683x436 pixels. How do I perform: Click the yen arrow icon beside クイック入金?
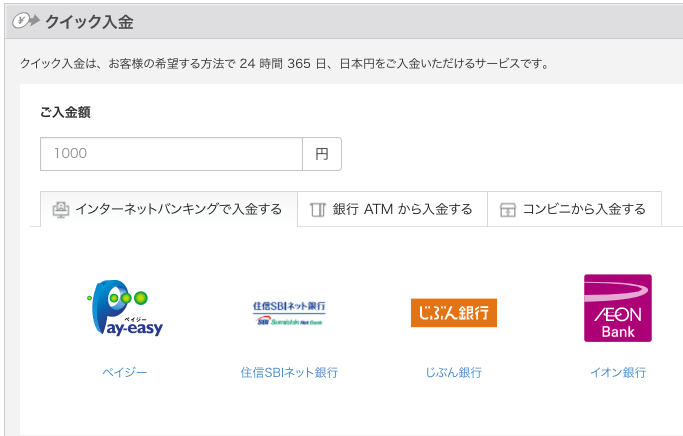(x=26, y=21)
